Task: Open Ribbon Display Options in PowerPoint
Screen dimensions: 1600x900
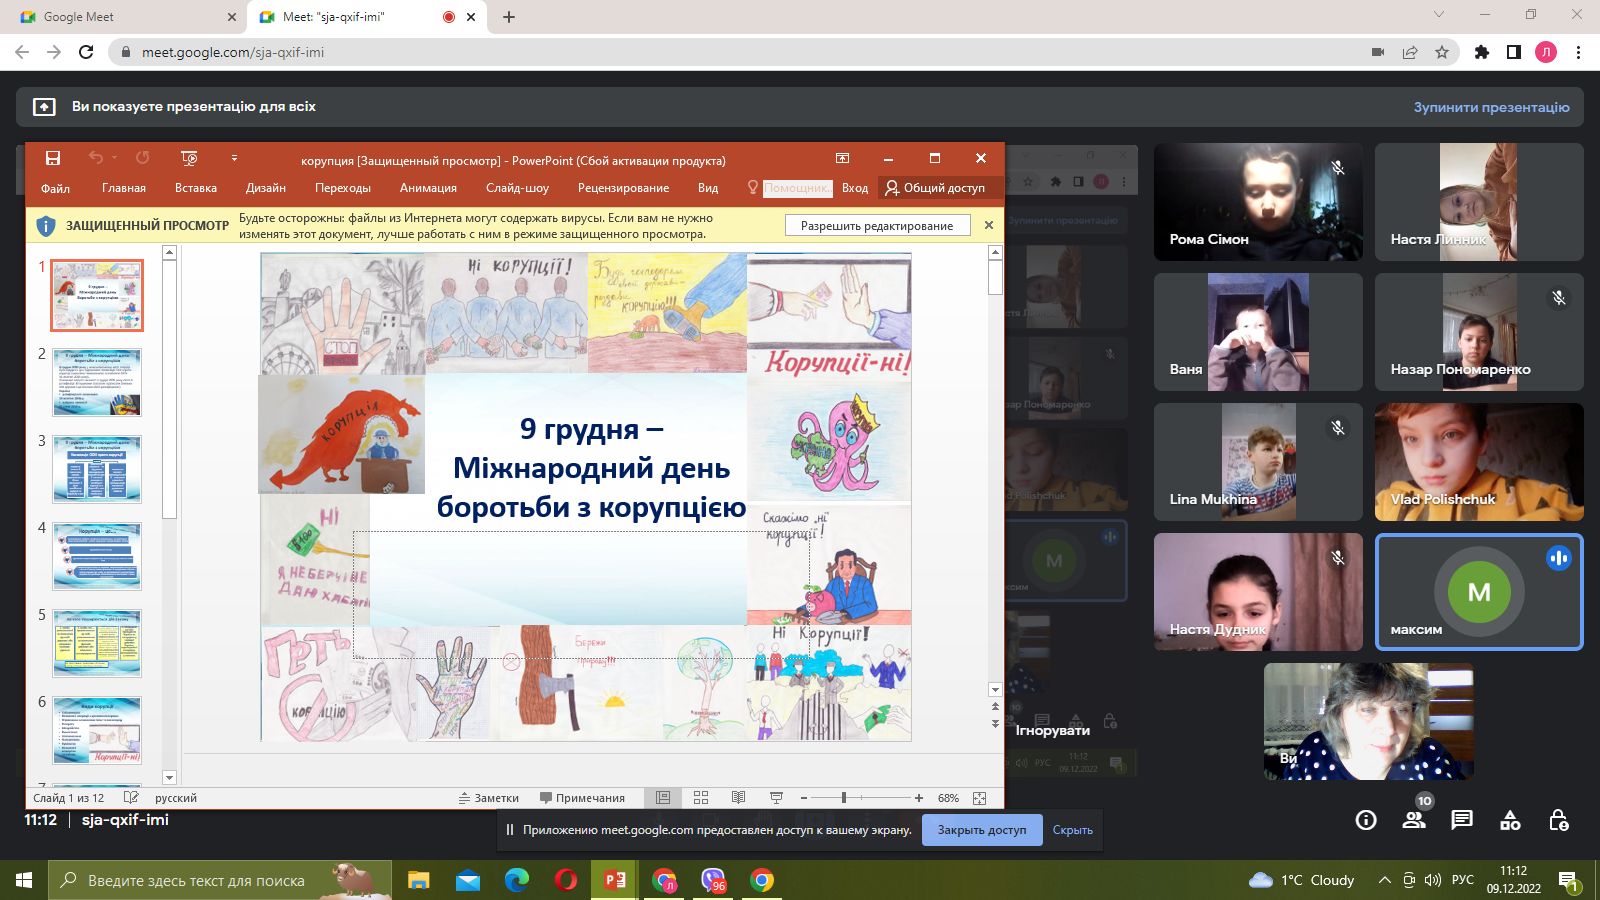Action: 843,158
